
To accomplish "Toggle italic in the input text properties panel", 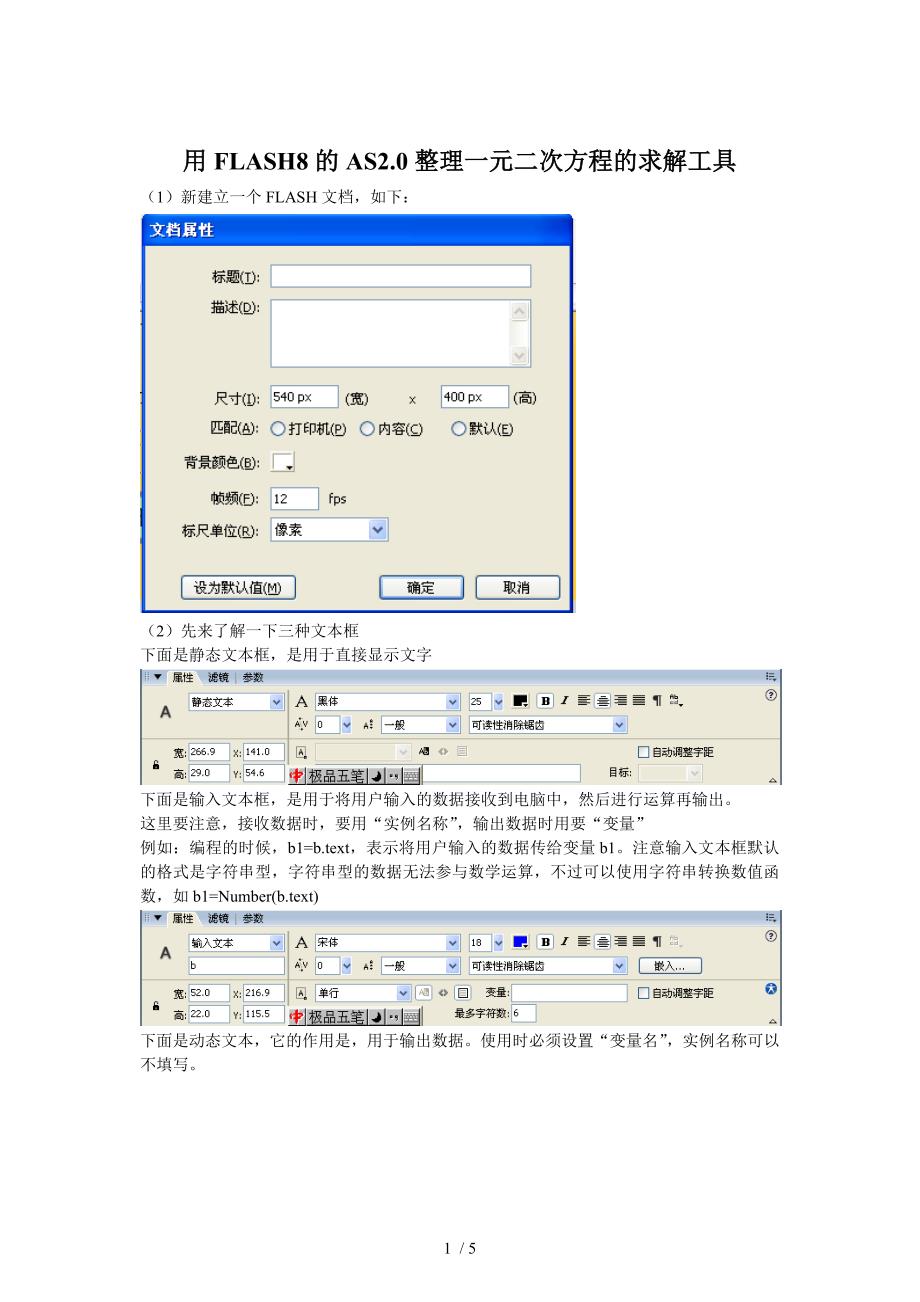I will pyautogui.click(x=564, y=941).
